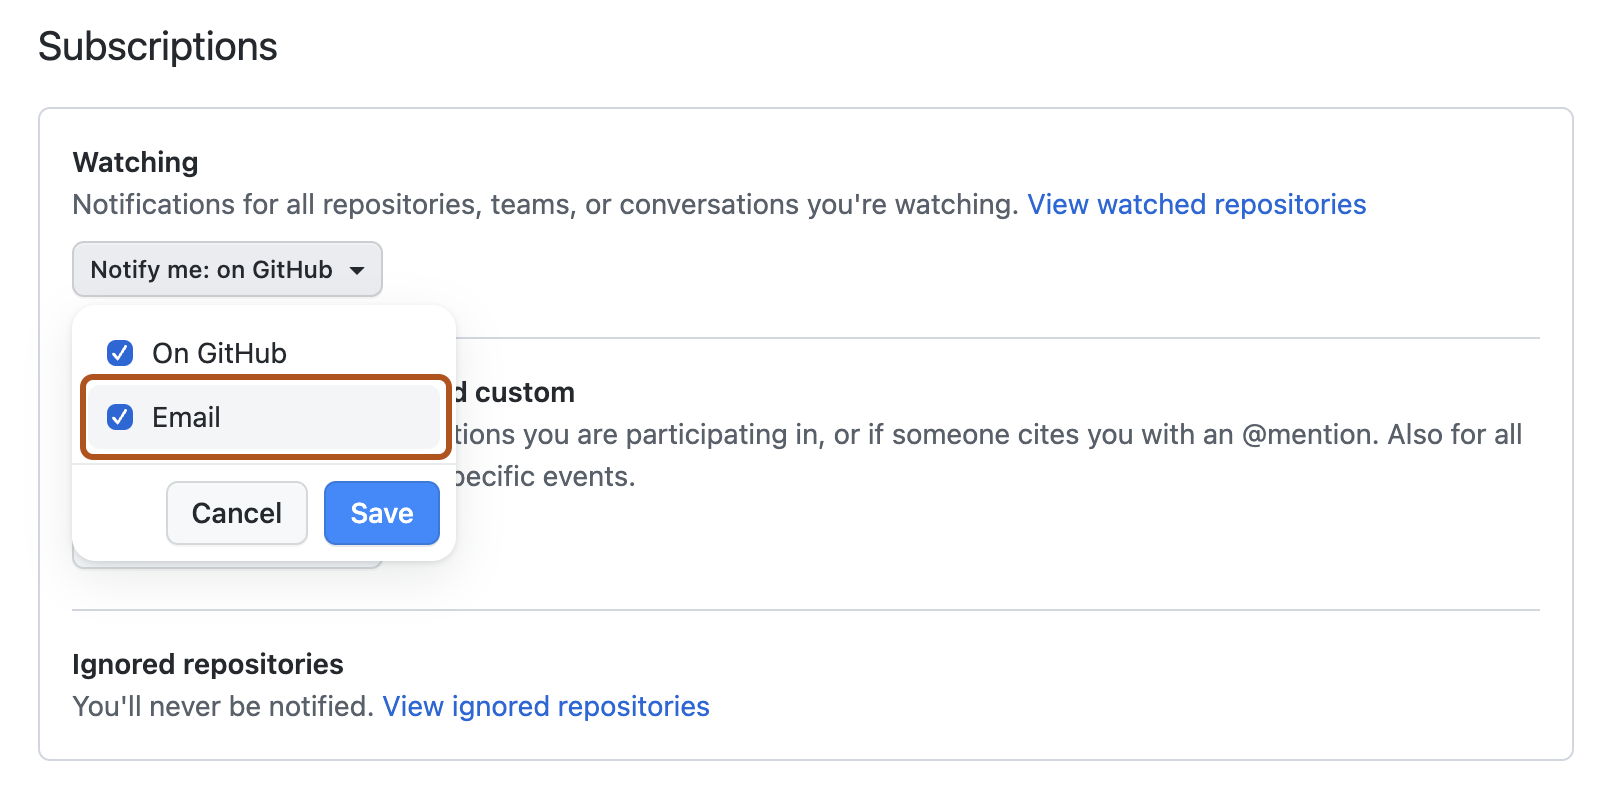The height and width of the screenshot is (790, 1620).
Task: Click the Watching section heading
Action: (135, 162)
